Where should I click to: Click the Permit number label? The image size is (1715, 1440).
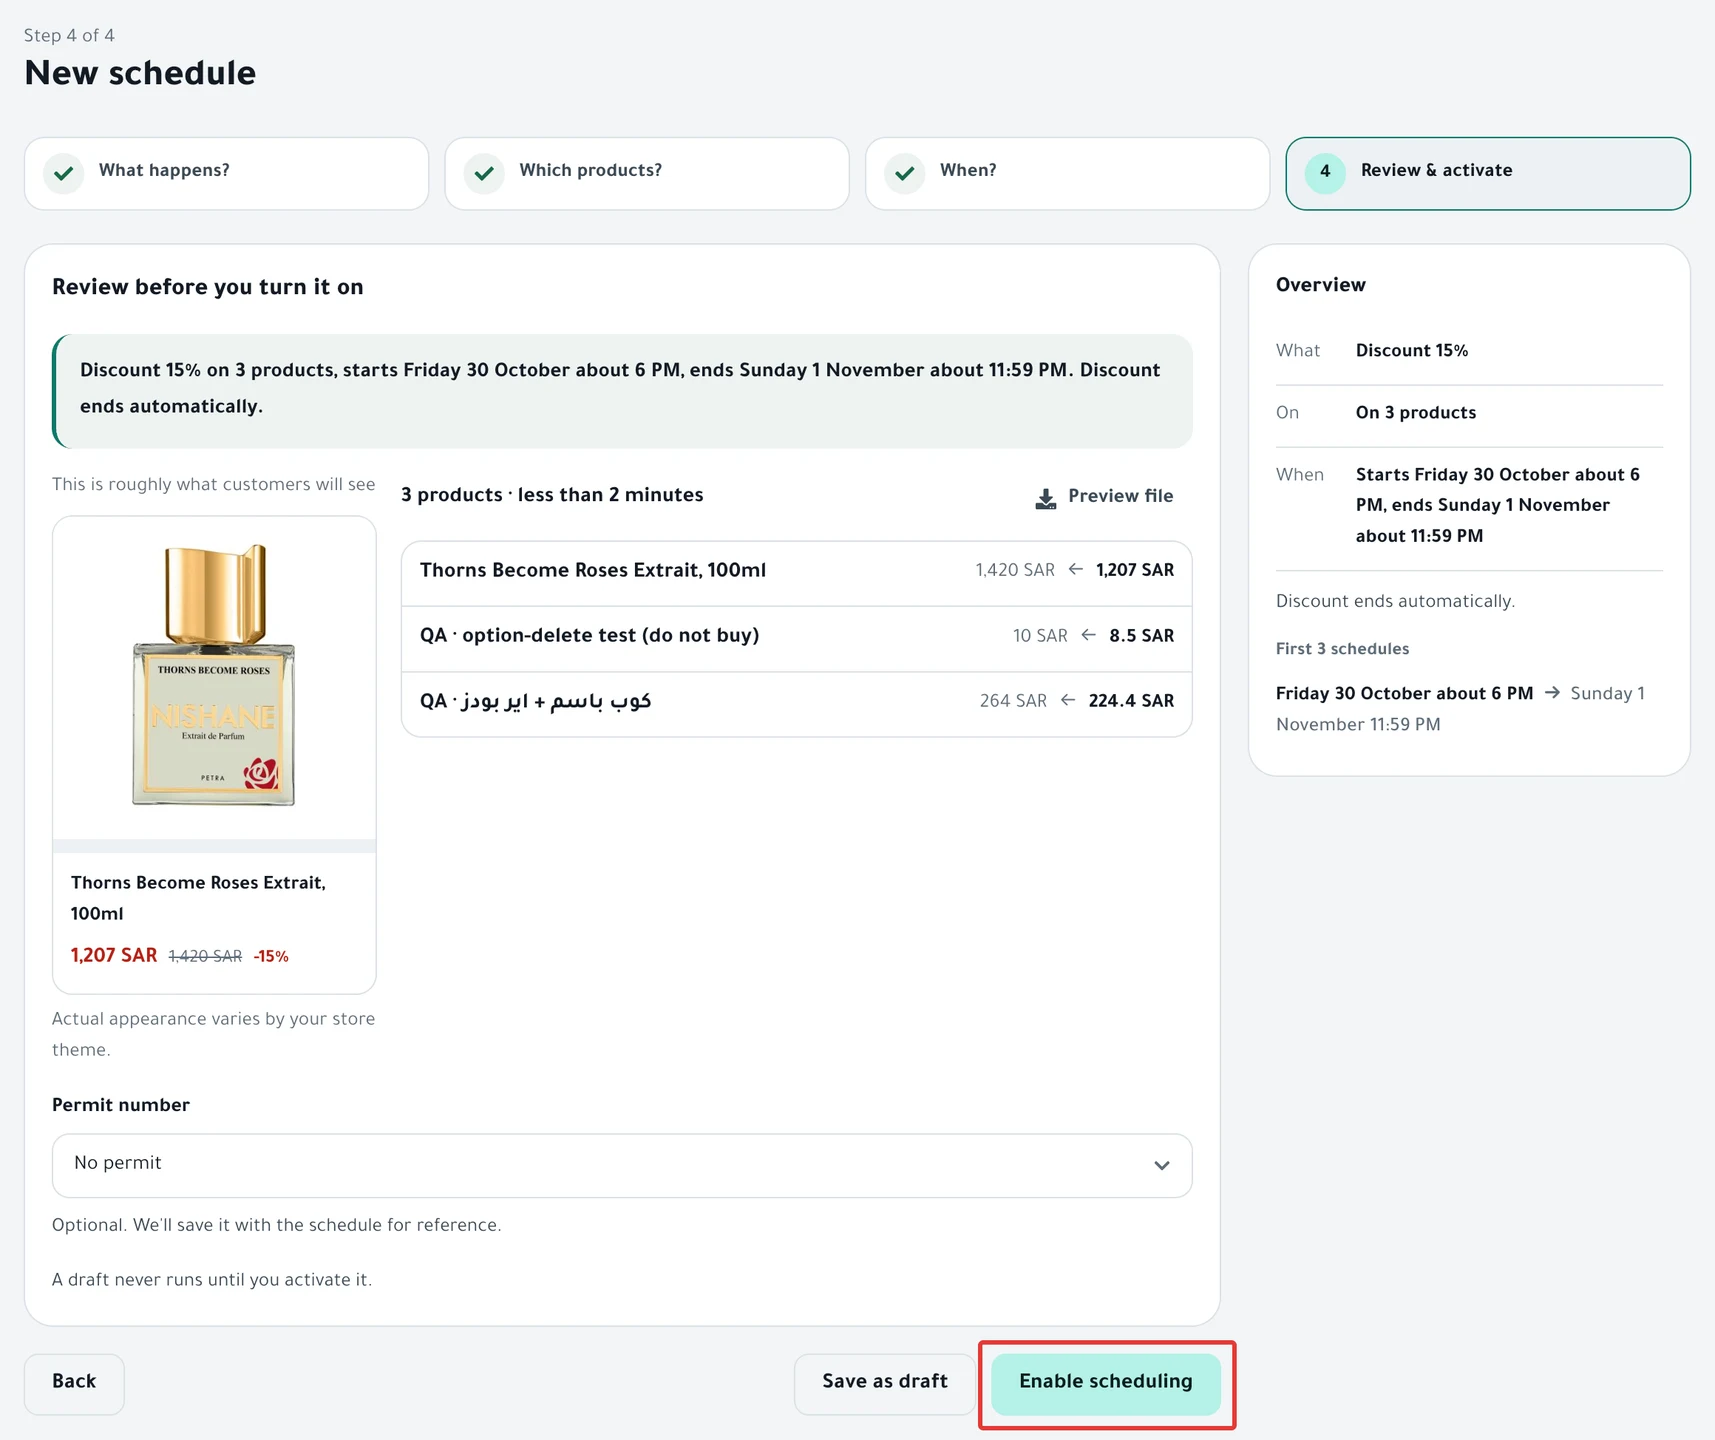tap(121, 1105)
